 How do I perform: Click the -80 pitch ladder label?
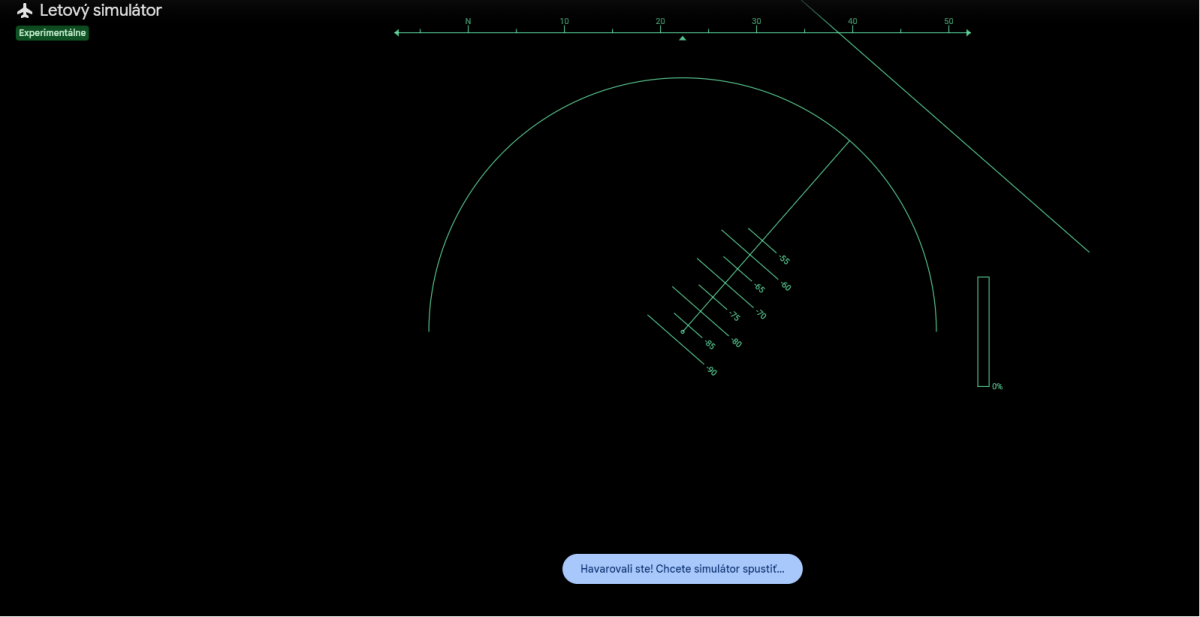pos(736,343)
